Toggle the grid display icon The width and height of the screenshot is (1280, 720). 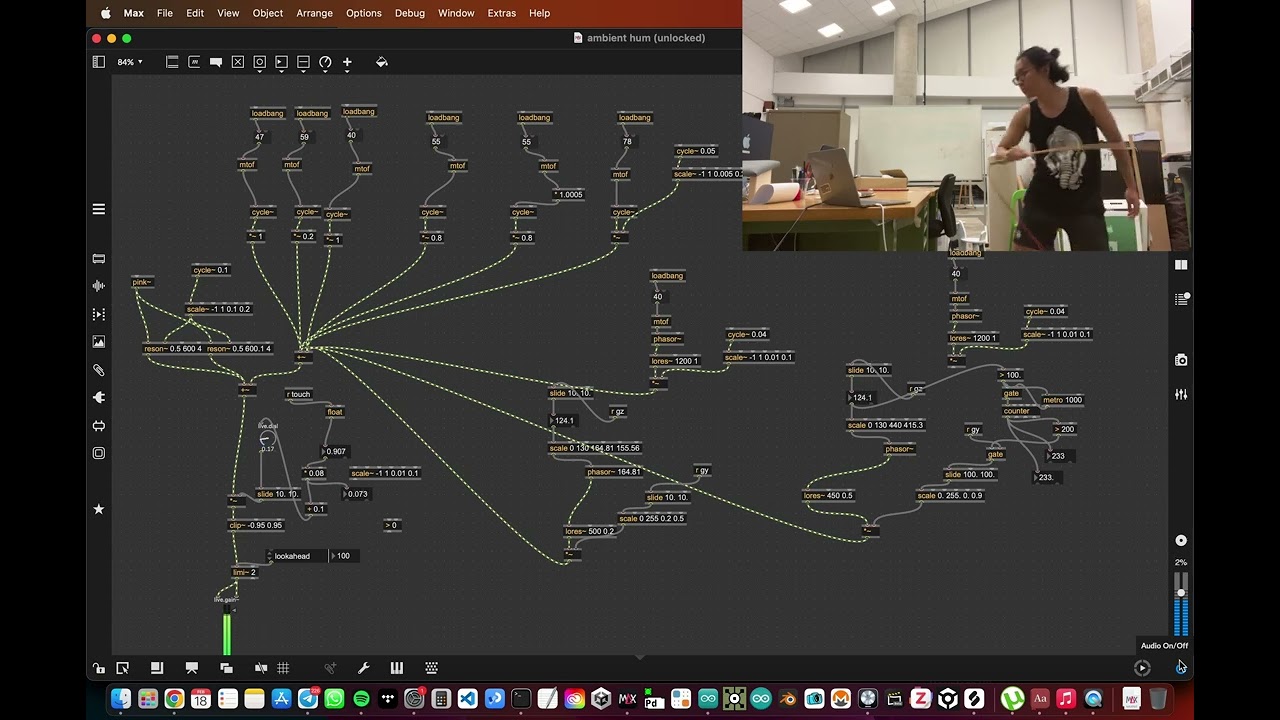pos(283,668)
